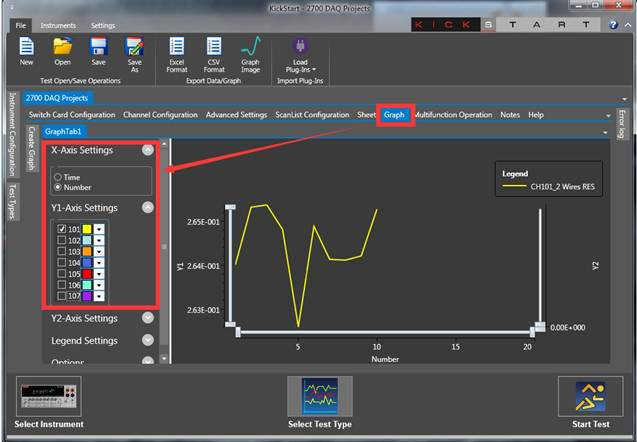Collapse the X-Axis Settings section
Image resolution: width=637 pixels, height=442 pixels.
[x=148, y=150]
